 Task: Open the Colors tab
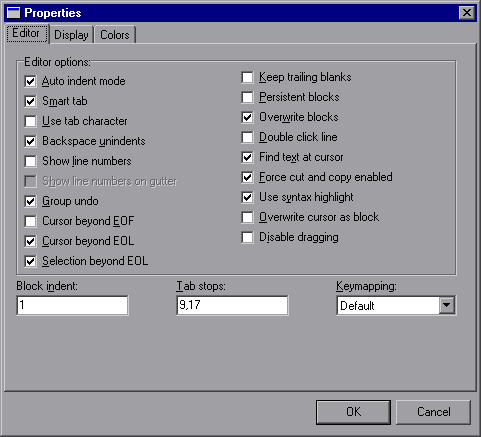tap(115, 35)
